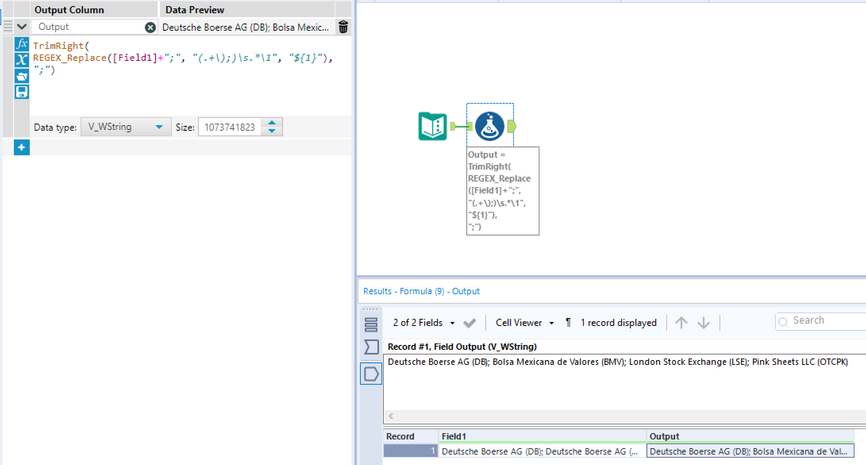Clear the Output column name

click(150, 27)
